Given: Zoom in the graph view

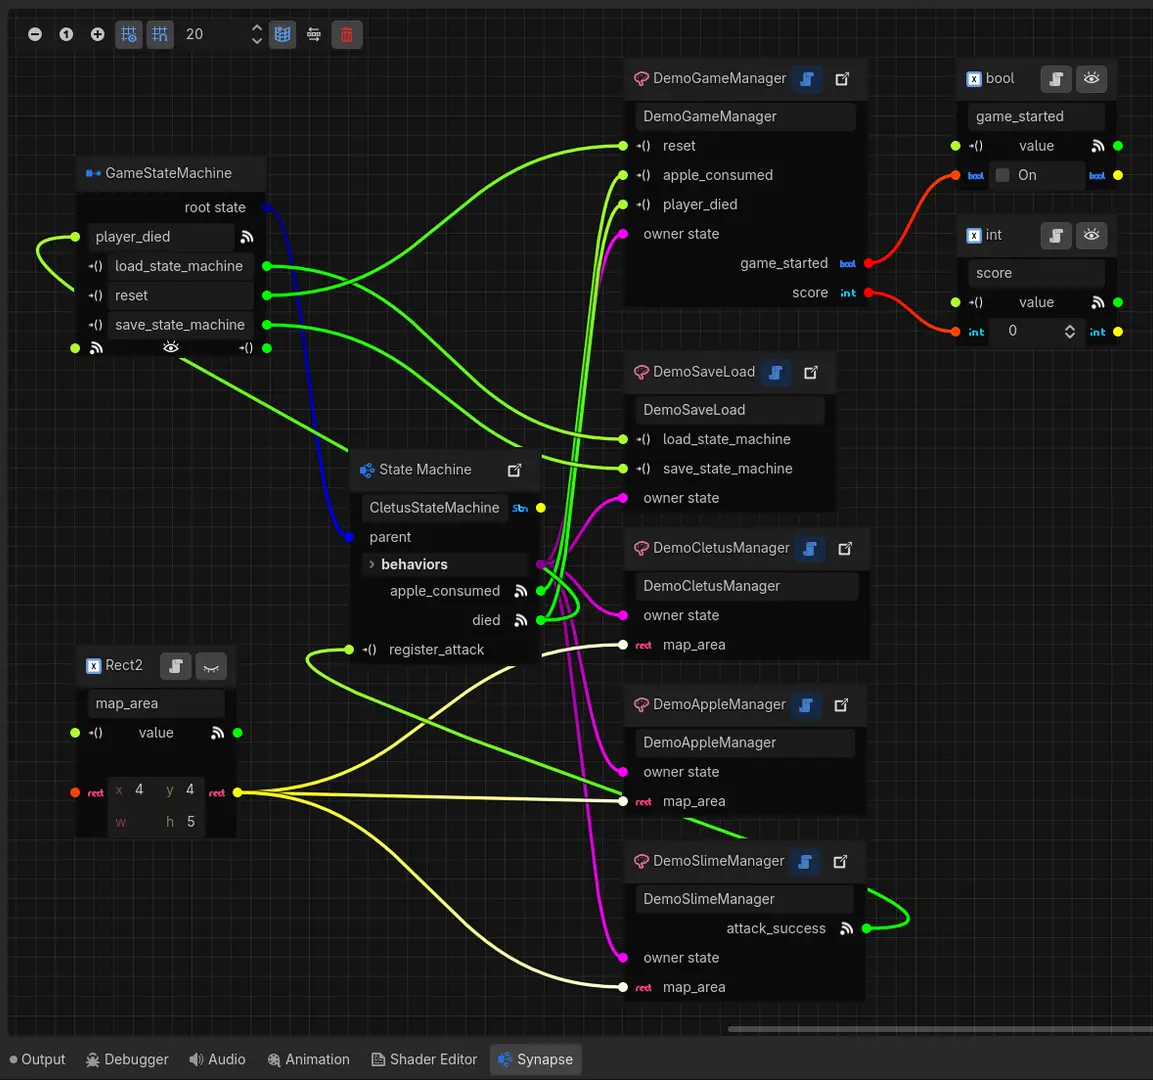Looking at the screenshot, I should pyautogui.click(x=97, y=35).
